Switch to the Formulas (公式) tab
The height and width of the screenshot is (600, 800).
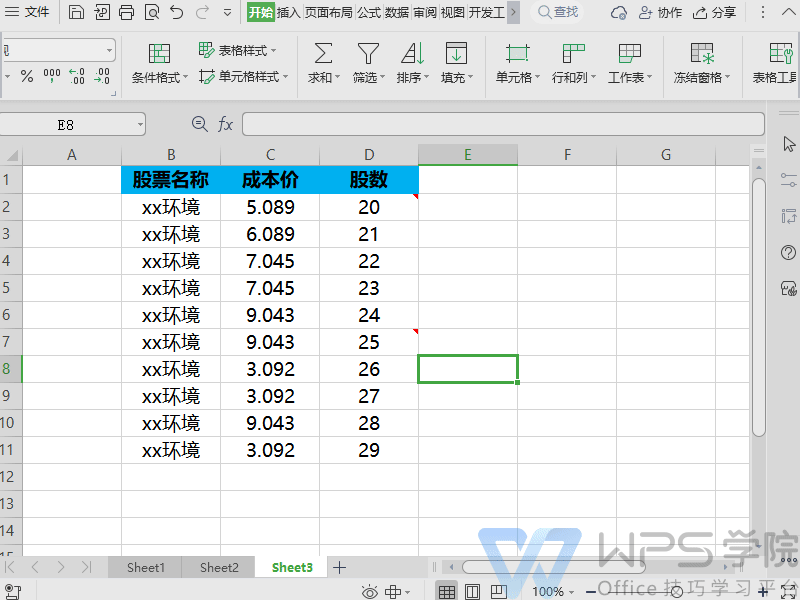pos(369,12)
